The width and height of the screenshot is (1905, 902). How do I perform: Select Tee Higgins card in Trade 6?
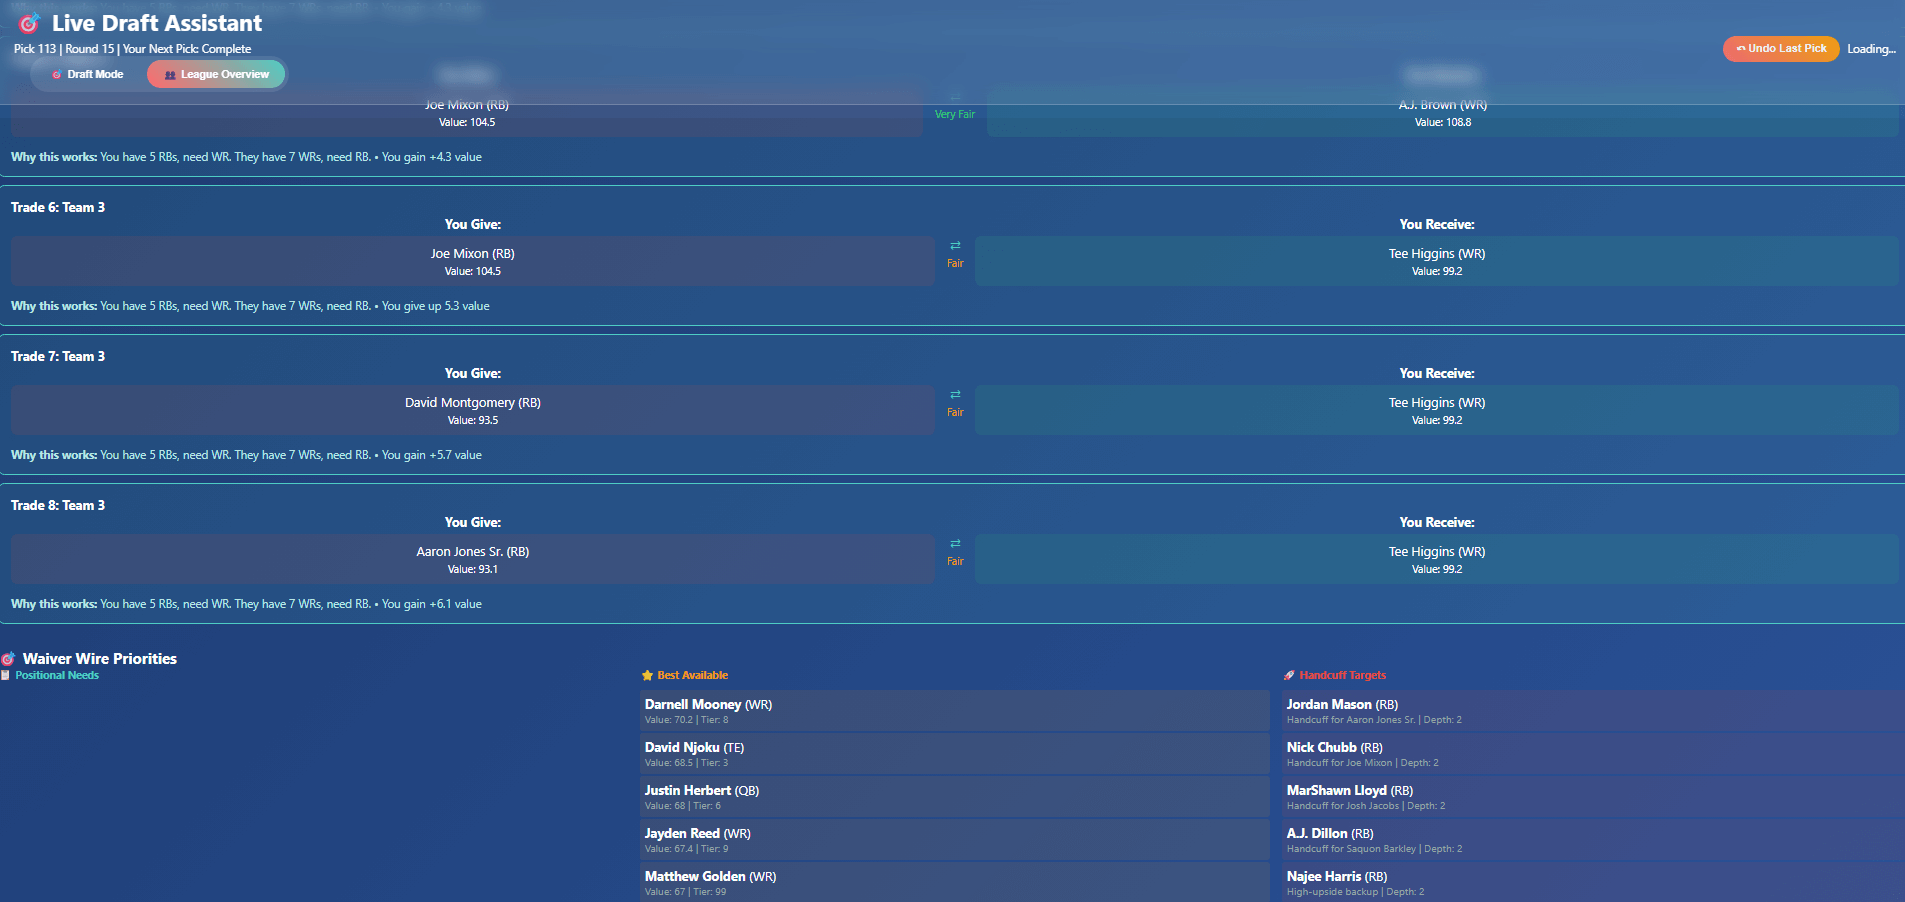(x=1436, y=261)
